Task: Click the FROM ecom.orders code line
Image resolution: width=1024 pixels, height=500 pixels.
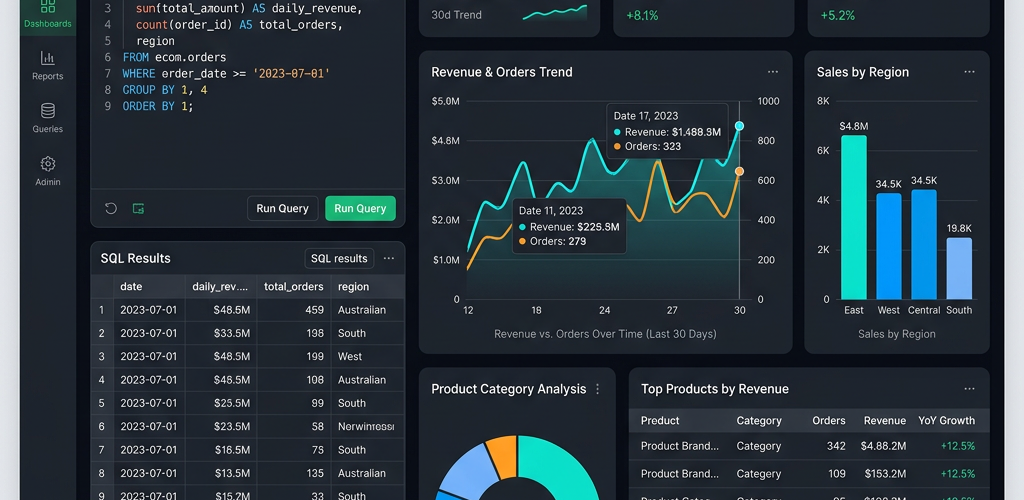Action: [x=174, y=57]
